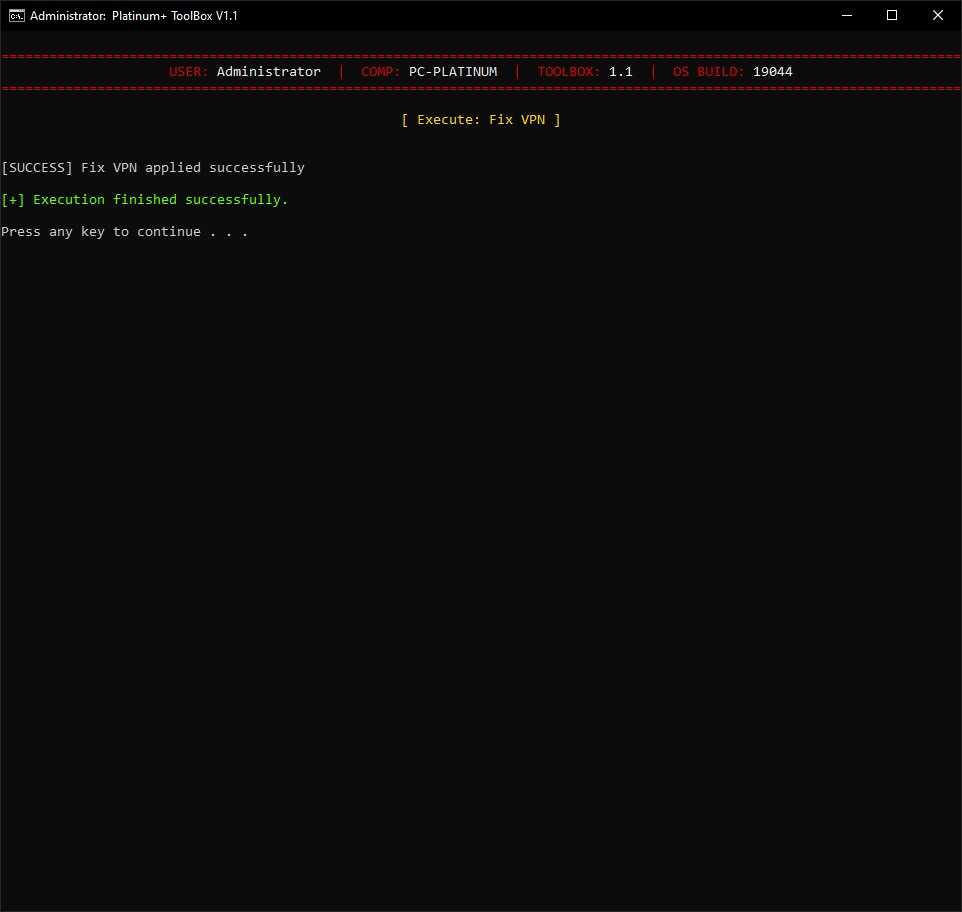Viewport: 962px width, 912px height.
Task: Click the 'USER:' label in header
Action: (188, 72)
